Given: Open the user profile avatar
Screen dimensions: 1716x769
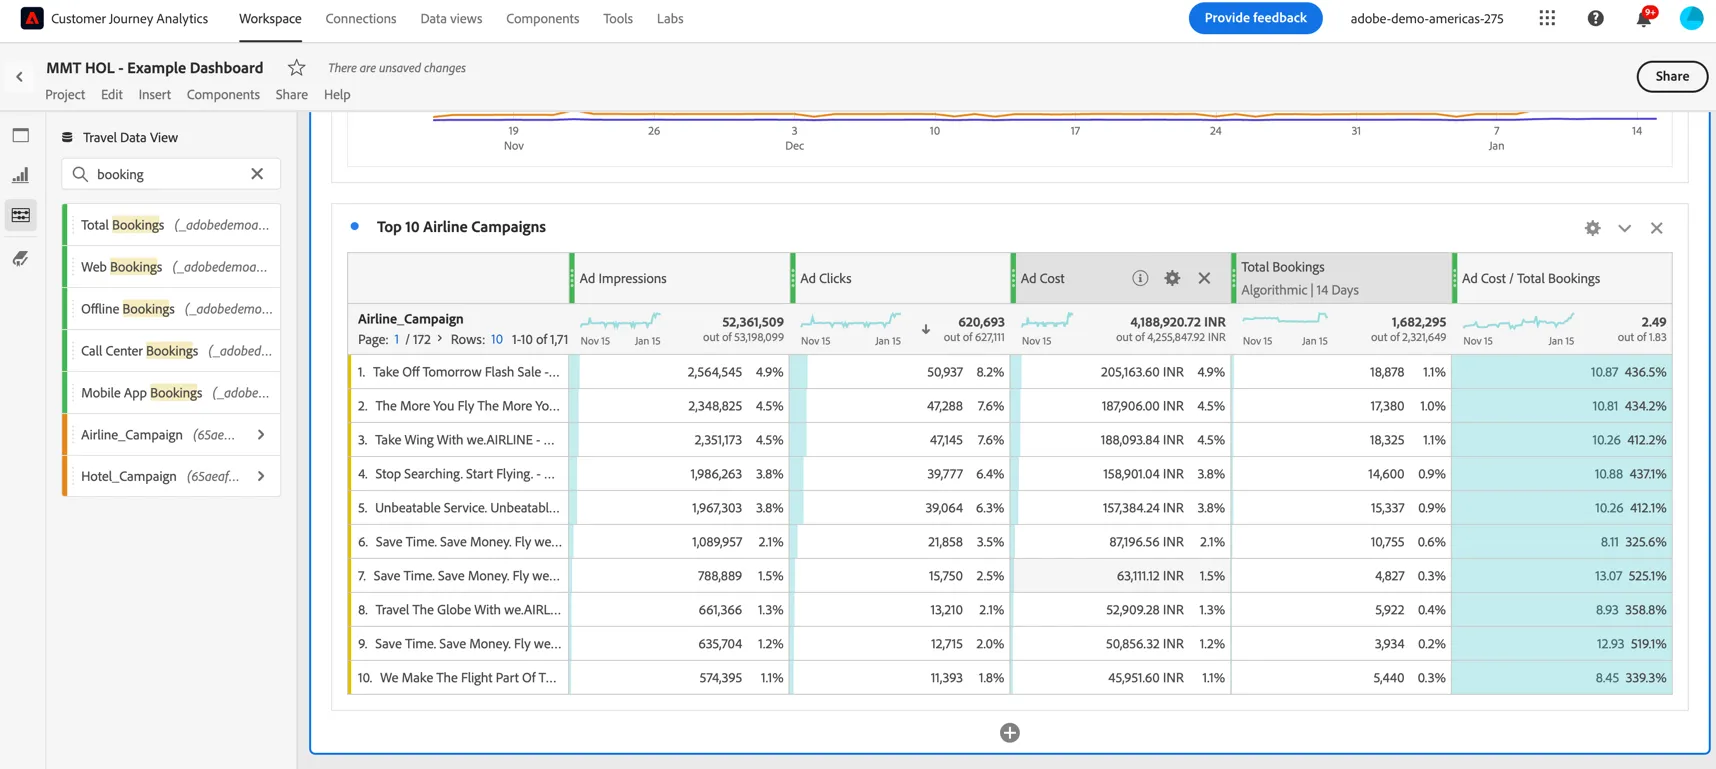Looking at the screenshot, I should coord(1691,18).
